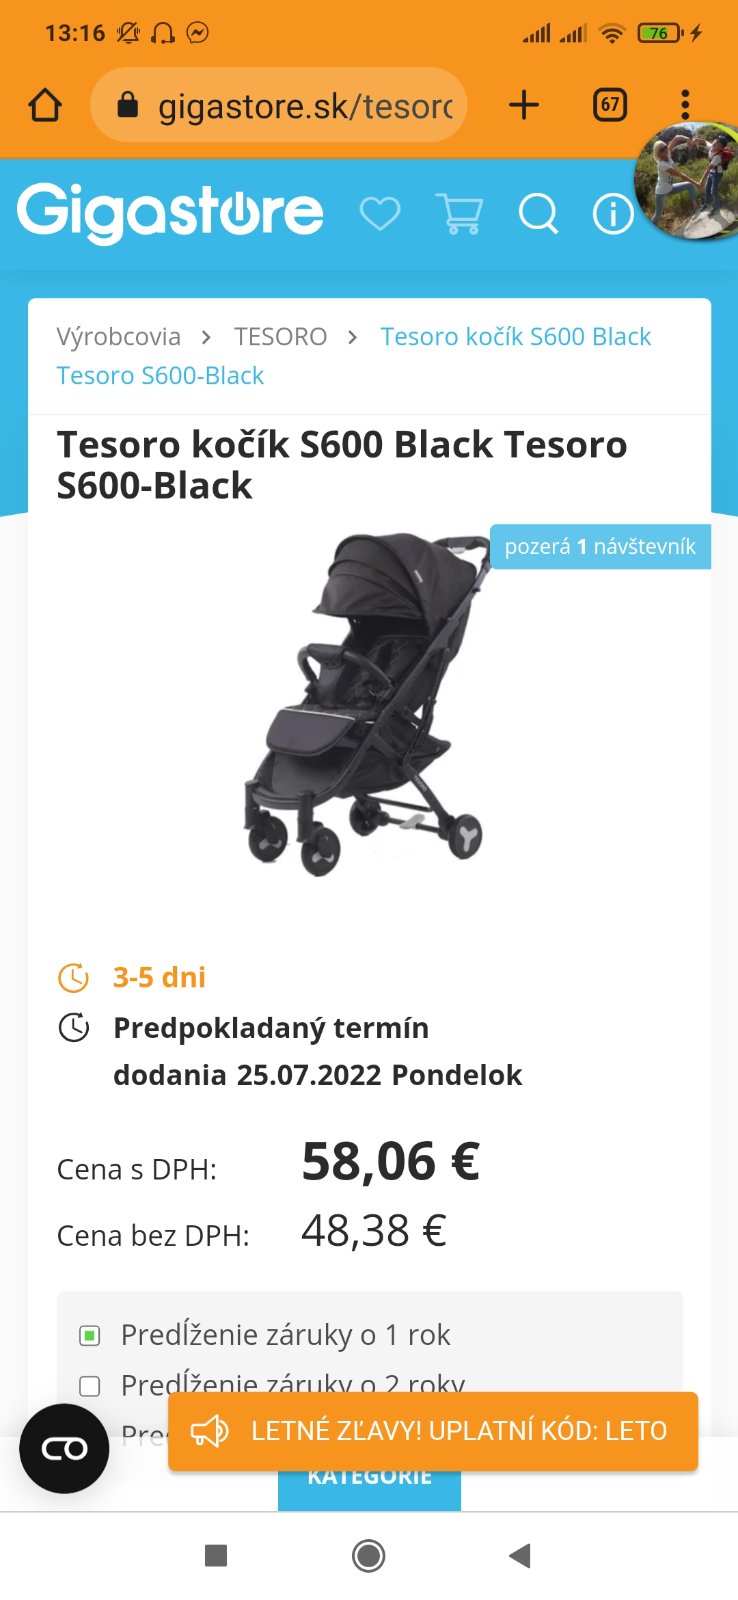The image size is (738, 1600).
Task: Tap the Gigastore logo
Action: pos(170,212)
